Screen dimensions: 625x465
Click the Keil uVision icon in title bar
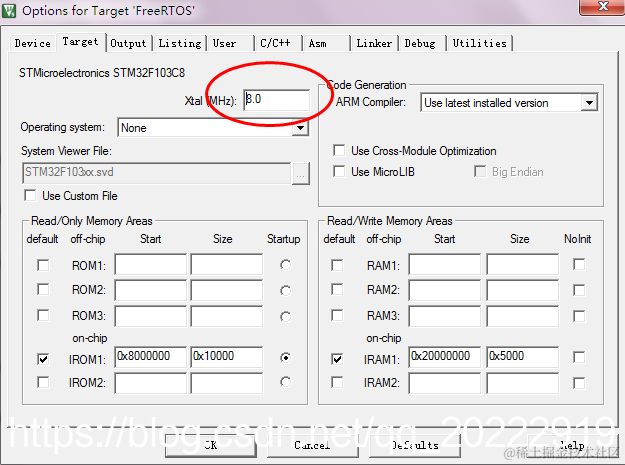pyautogui.click(x=9, y=10)
